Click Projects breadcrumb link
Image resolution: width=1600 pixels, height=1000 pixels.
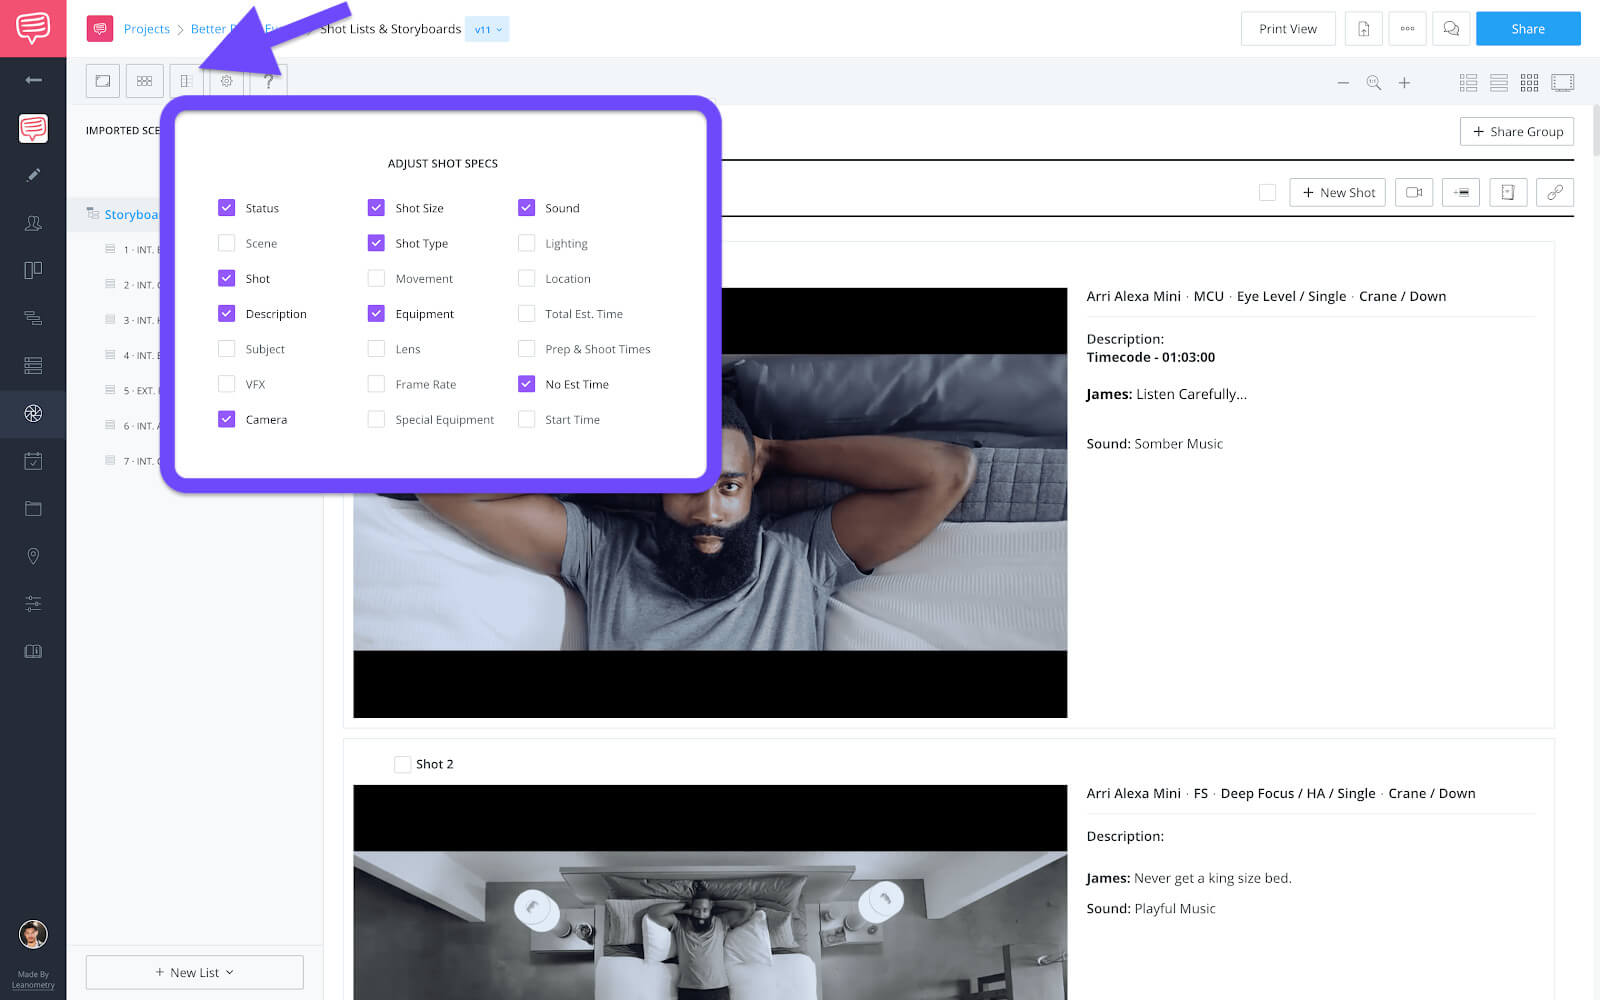click(x=146, y=29)
